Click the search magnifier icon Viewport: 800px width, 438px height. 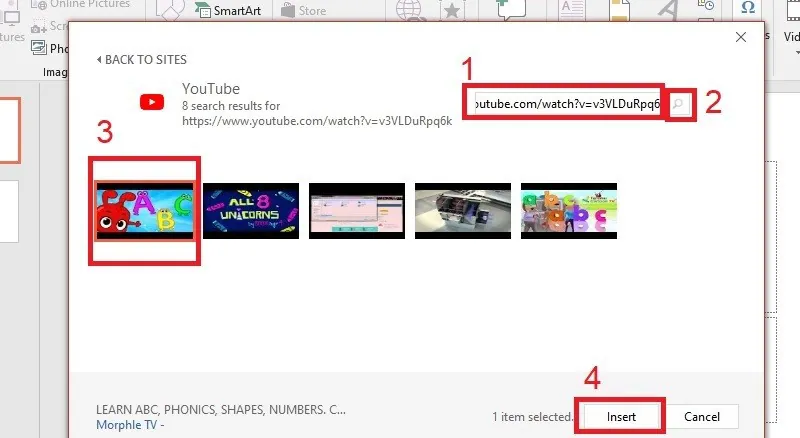click(678, 104)
